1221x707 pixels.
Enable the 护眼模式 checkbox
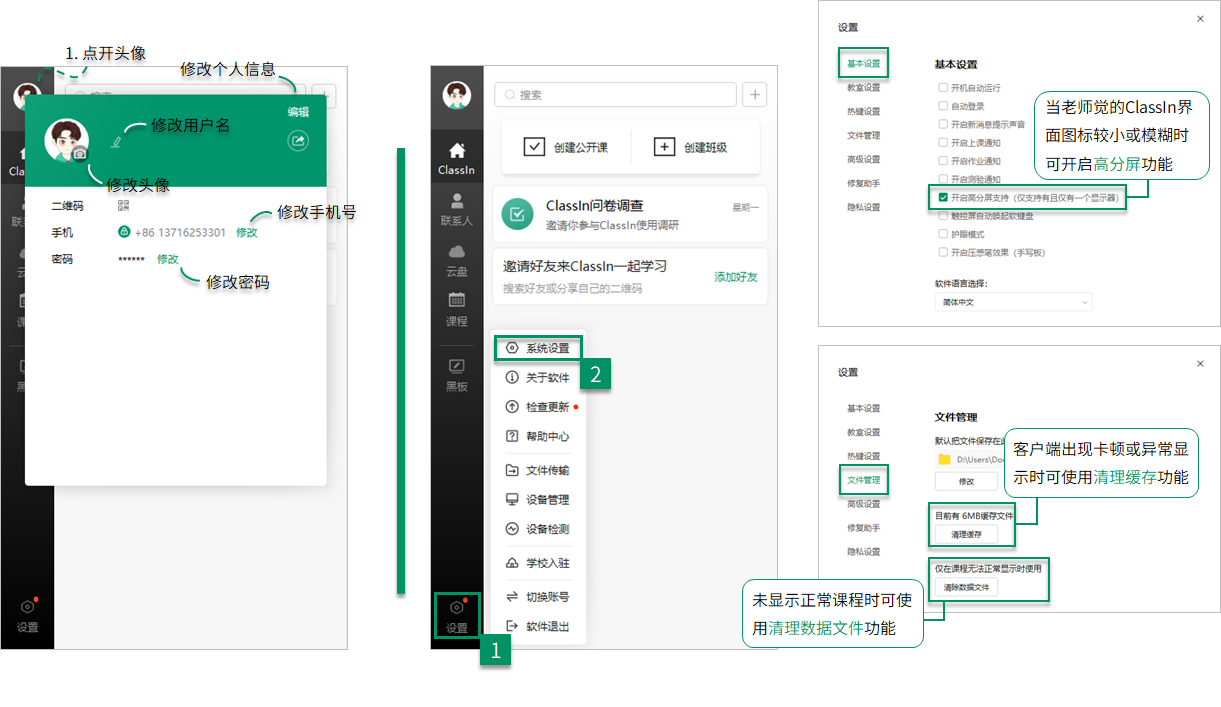[x=943, y=233]
